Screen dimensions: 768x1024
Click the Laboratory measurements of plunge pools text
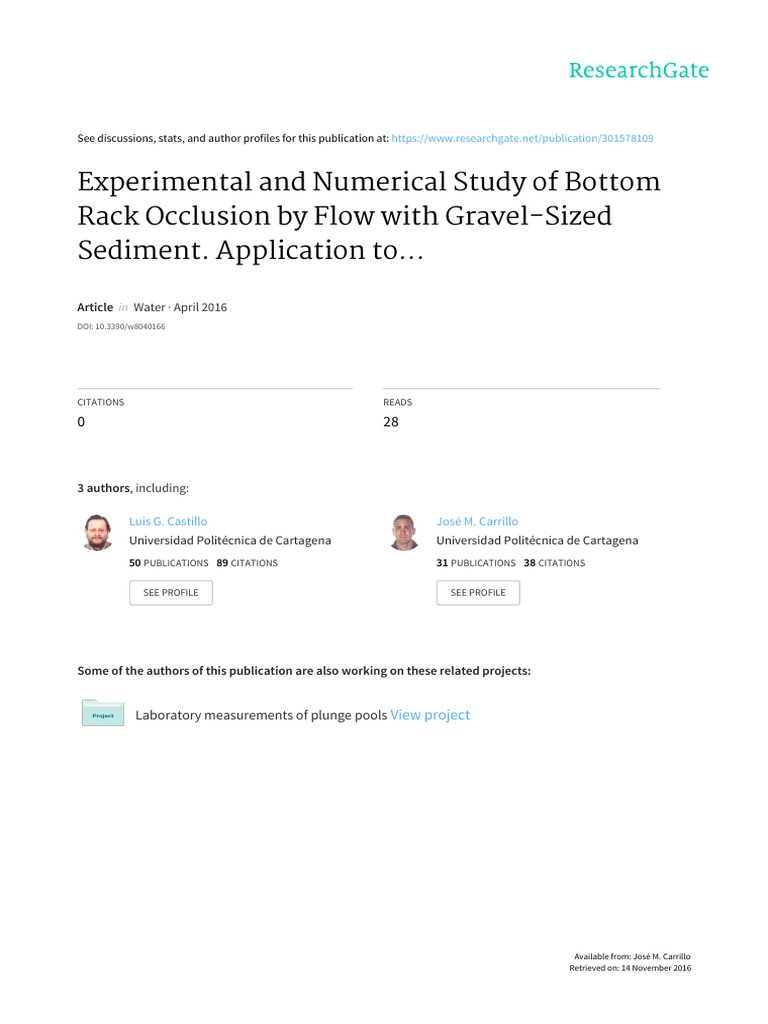pyautogui.click(x=261, y=715)
